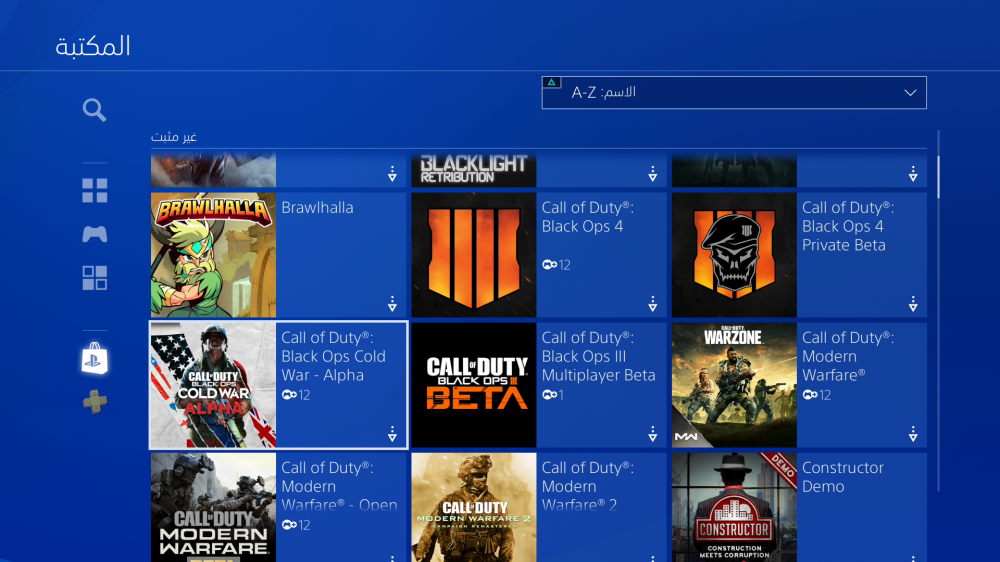
Task: Select the PlayStation Plus icon in sidebar
Action: [x=95, y=402]
